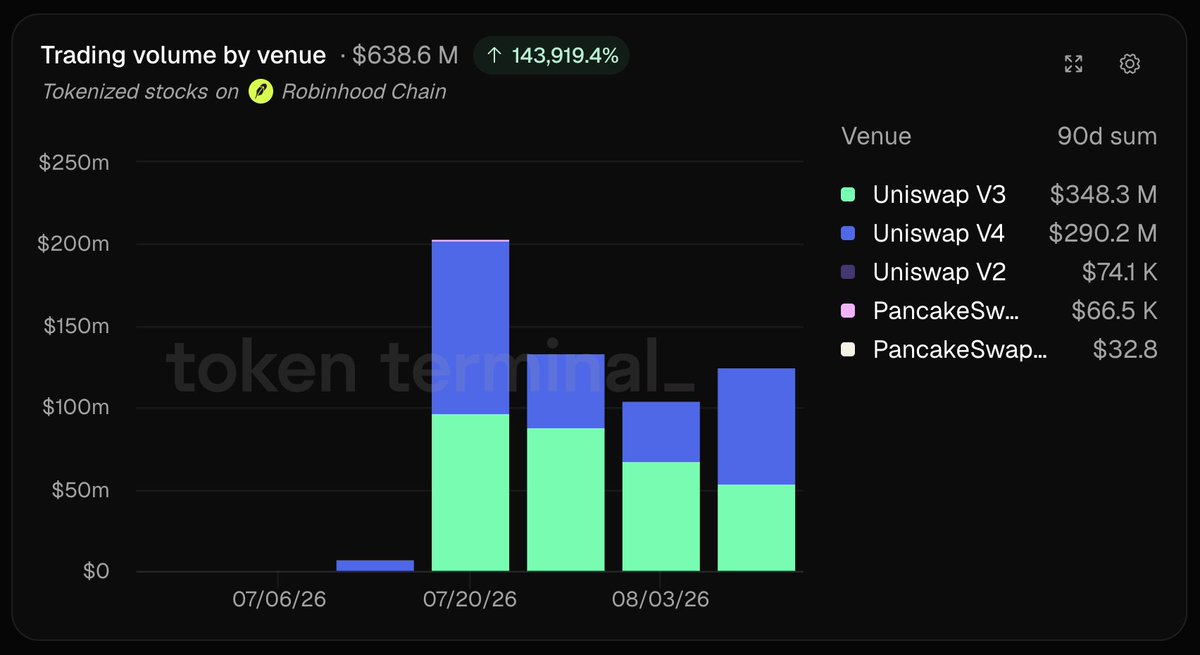Click the small blue bar left of 07/20/26
The image size is (1200, 655).
[375, 566]
